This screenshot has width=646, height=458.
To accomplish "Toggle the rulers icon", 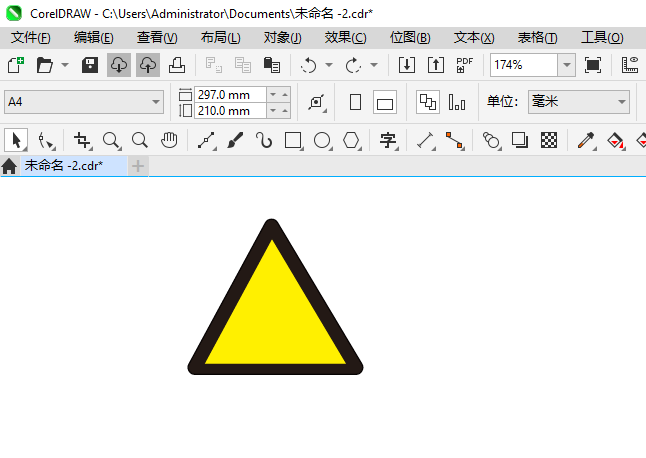I will click(x=630, y=65).
